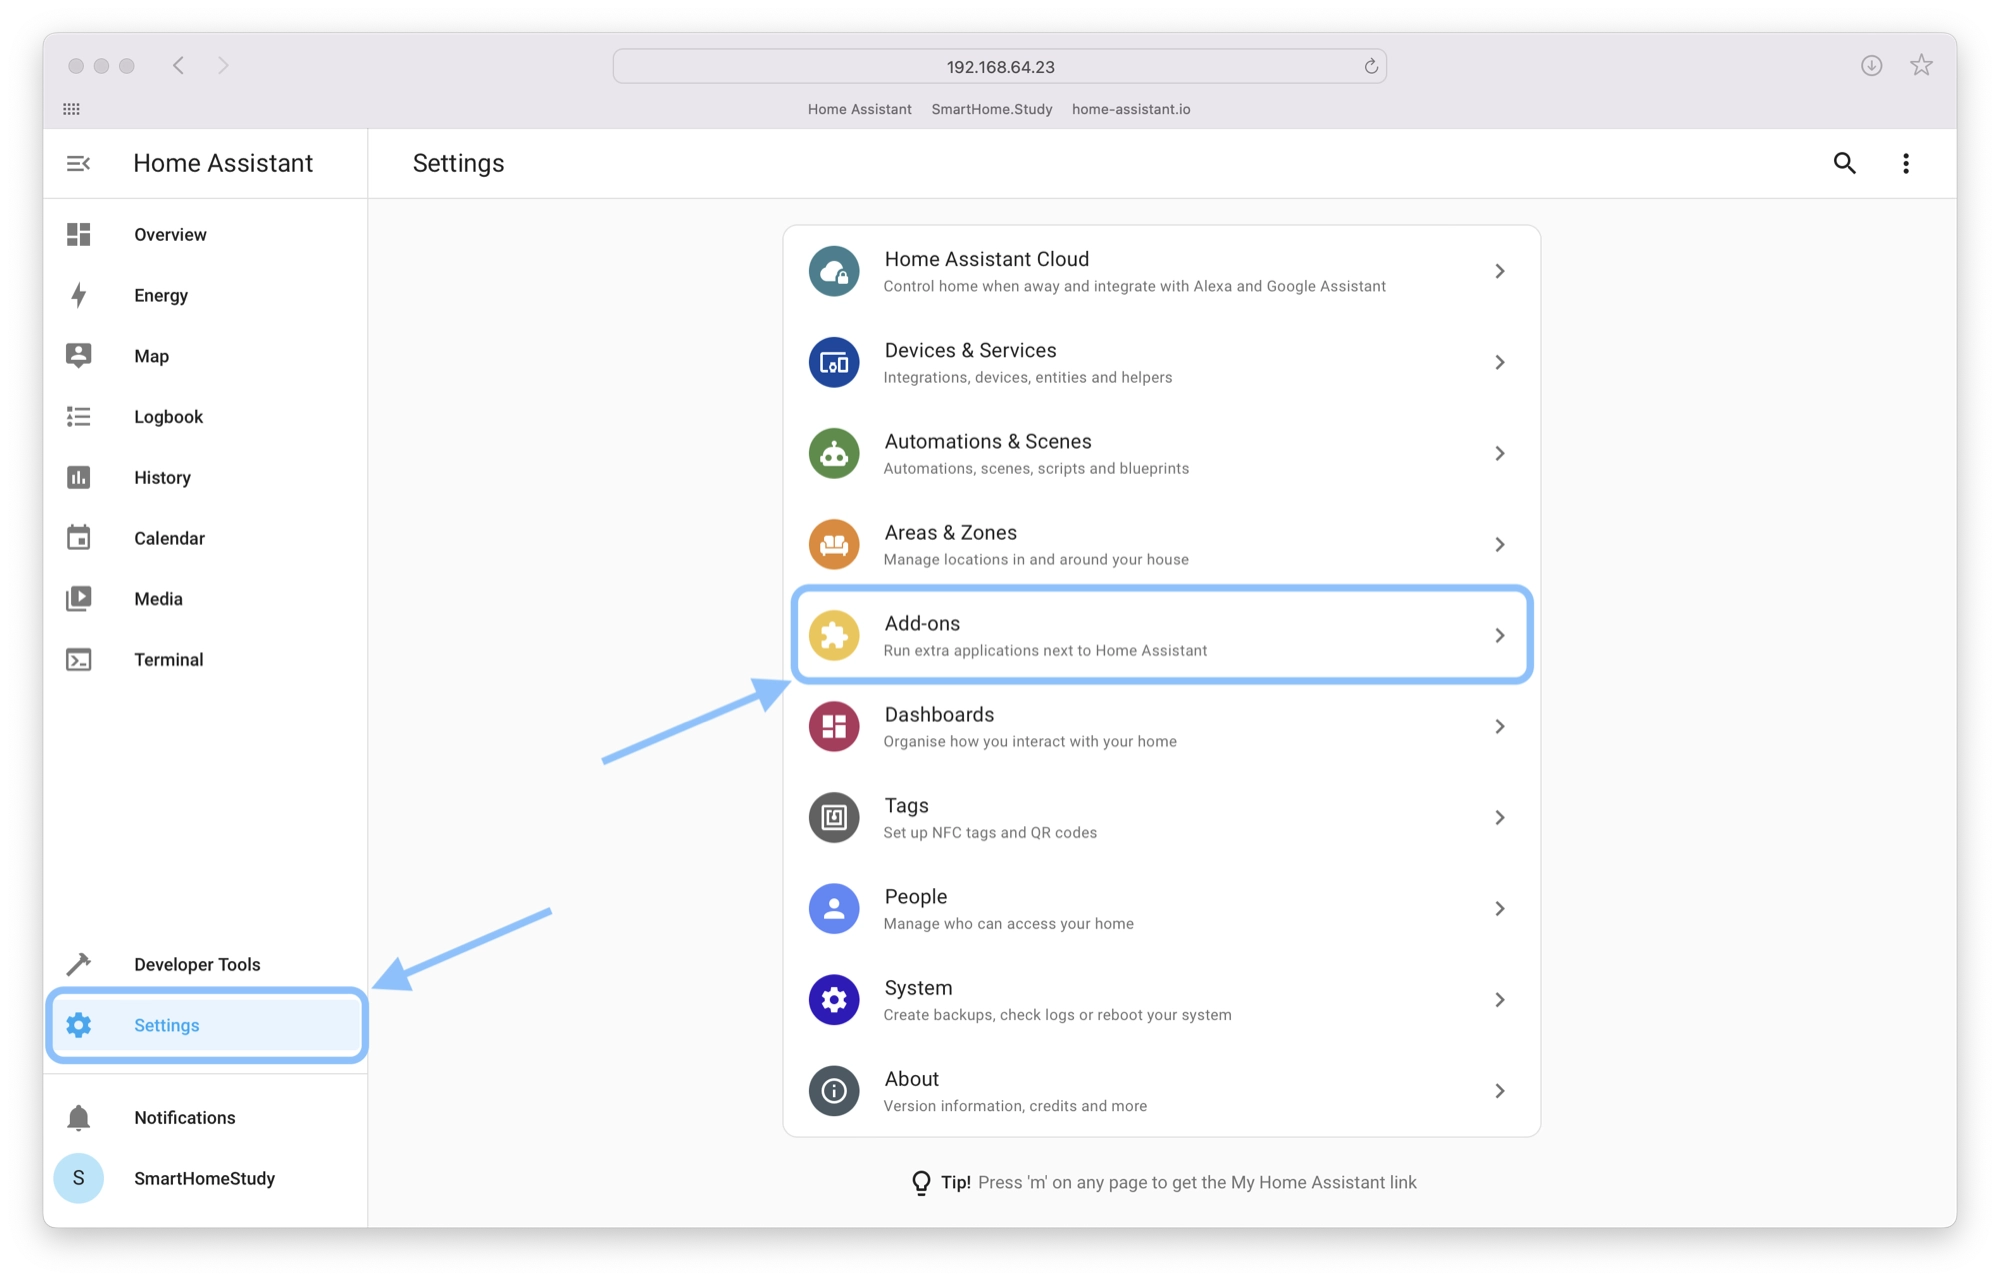Go back in browser history

point(179,66)
